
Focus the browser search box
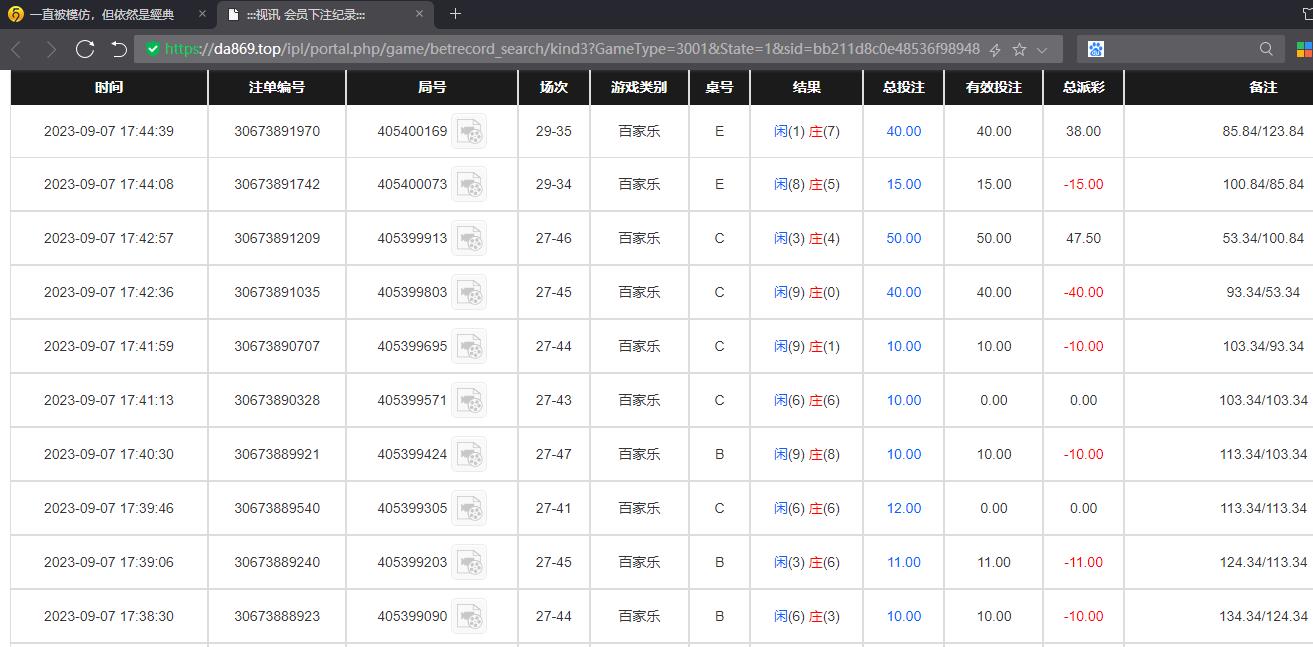point(1180,49)
